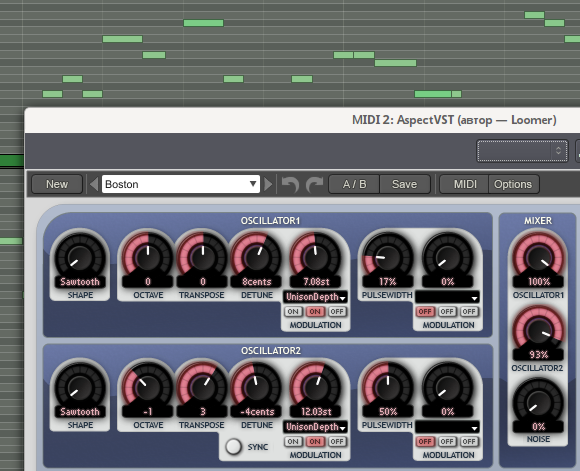
Task: Click Oscillator2 Transpose knob showing 3
Action: tap(203, 387)
